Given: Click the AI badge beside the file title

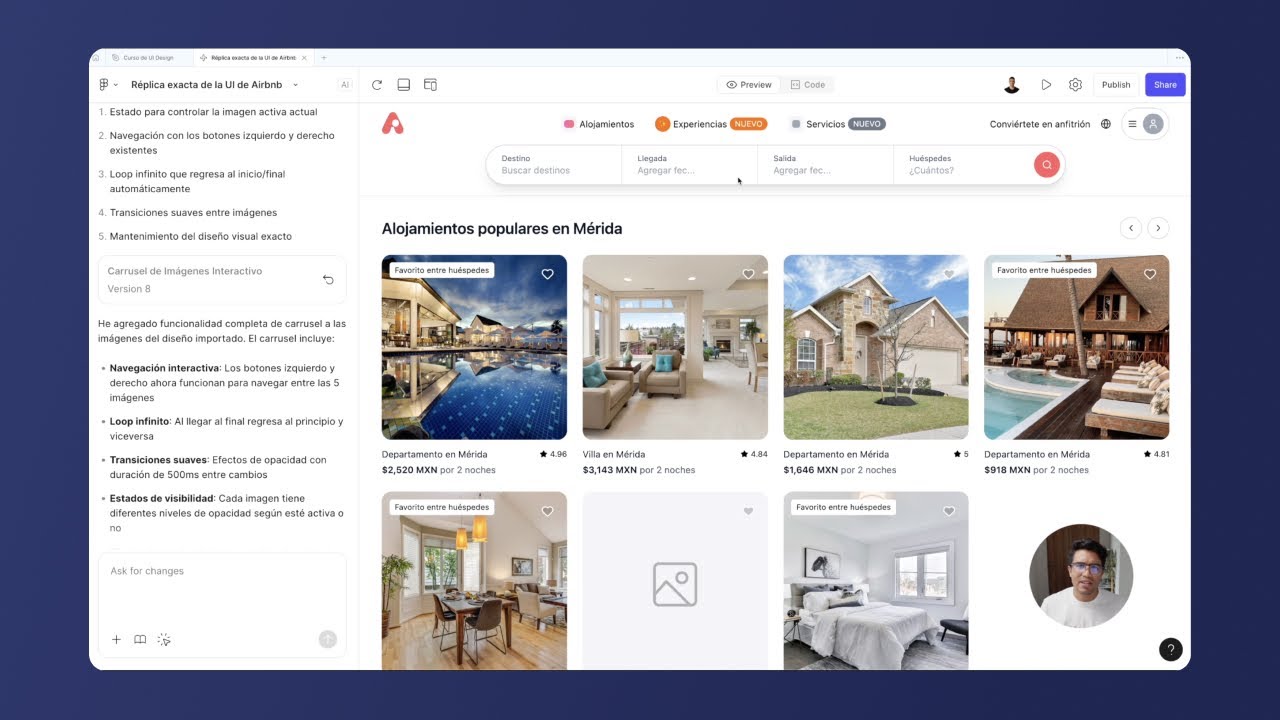Looking at the screenshot, I should (345, 85).
